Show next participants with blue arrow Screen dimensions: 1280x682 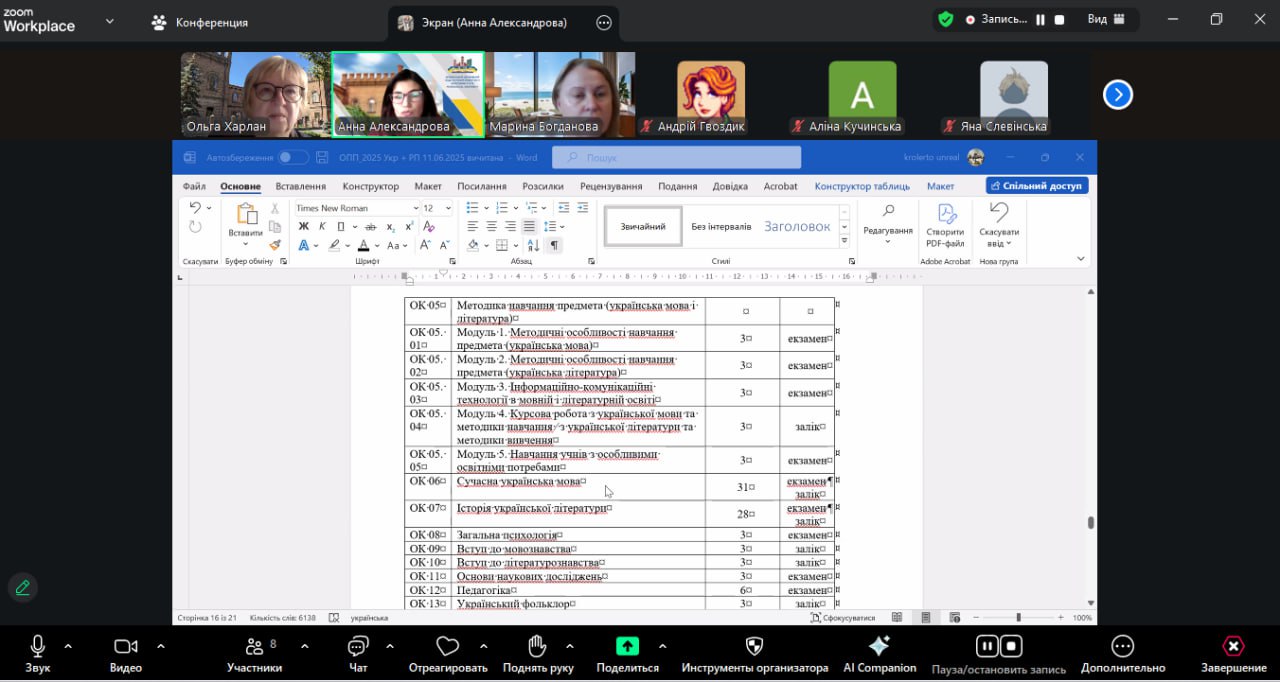1117,95
